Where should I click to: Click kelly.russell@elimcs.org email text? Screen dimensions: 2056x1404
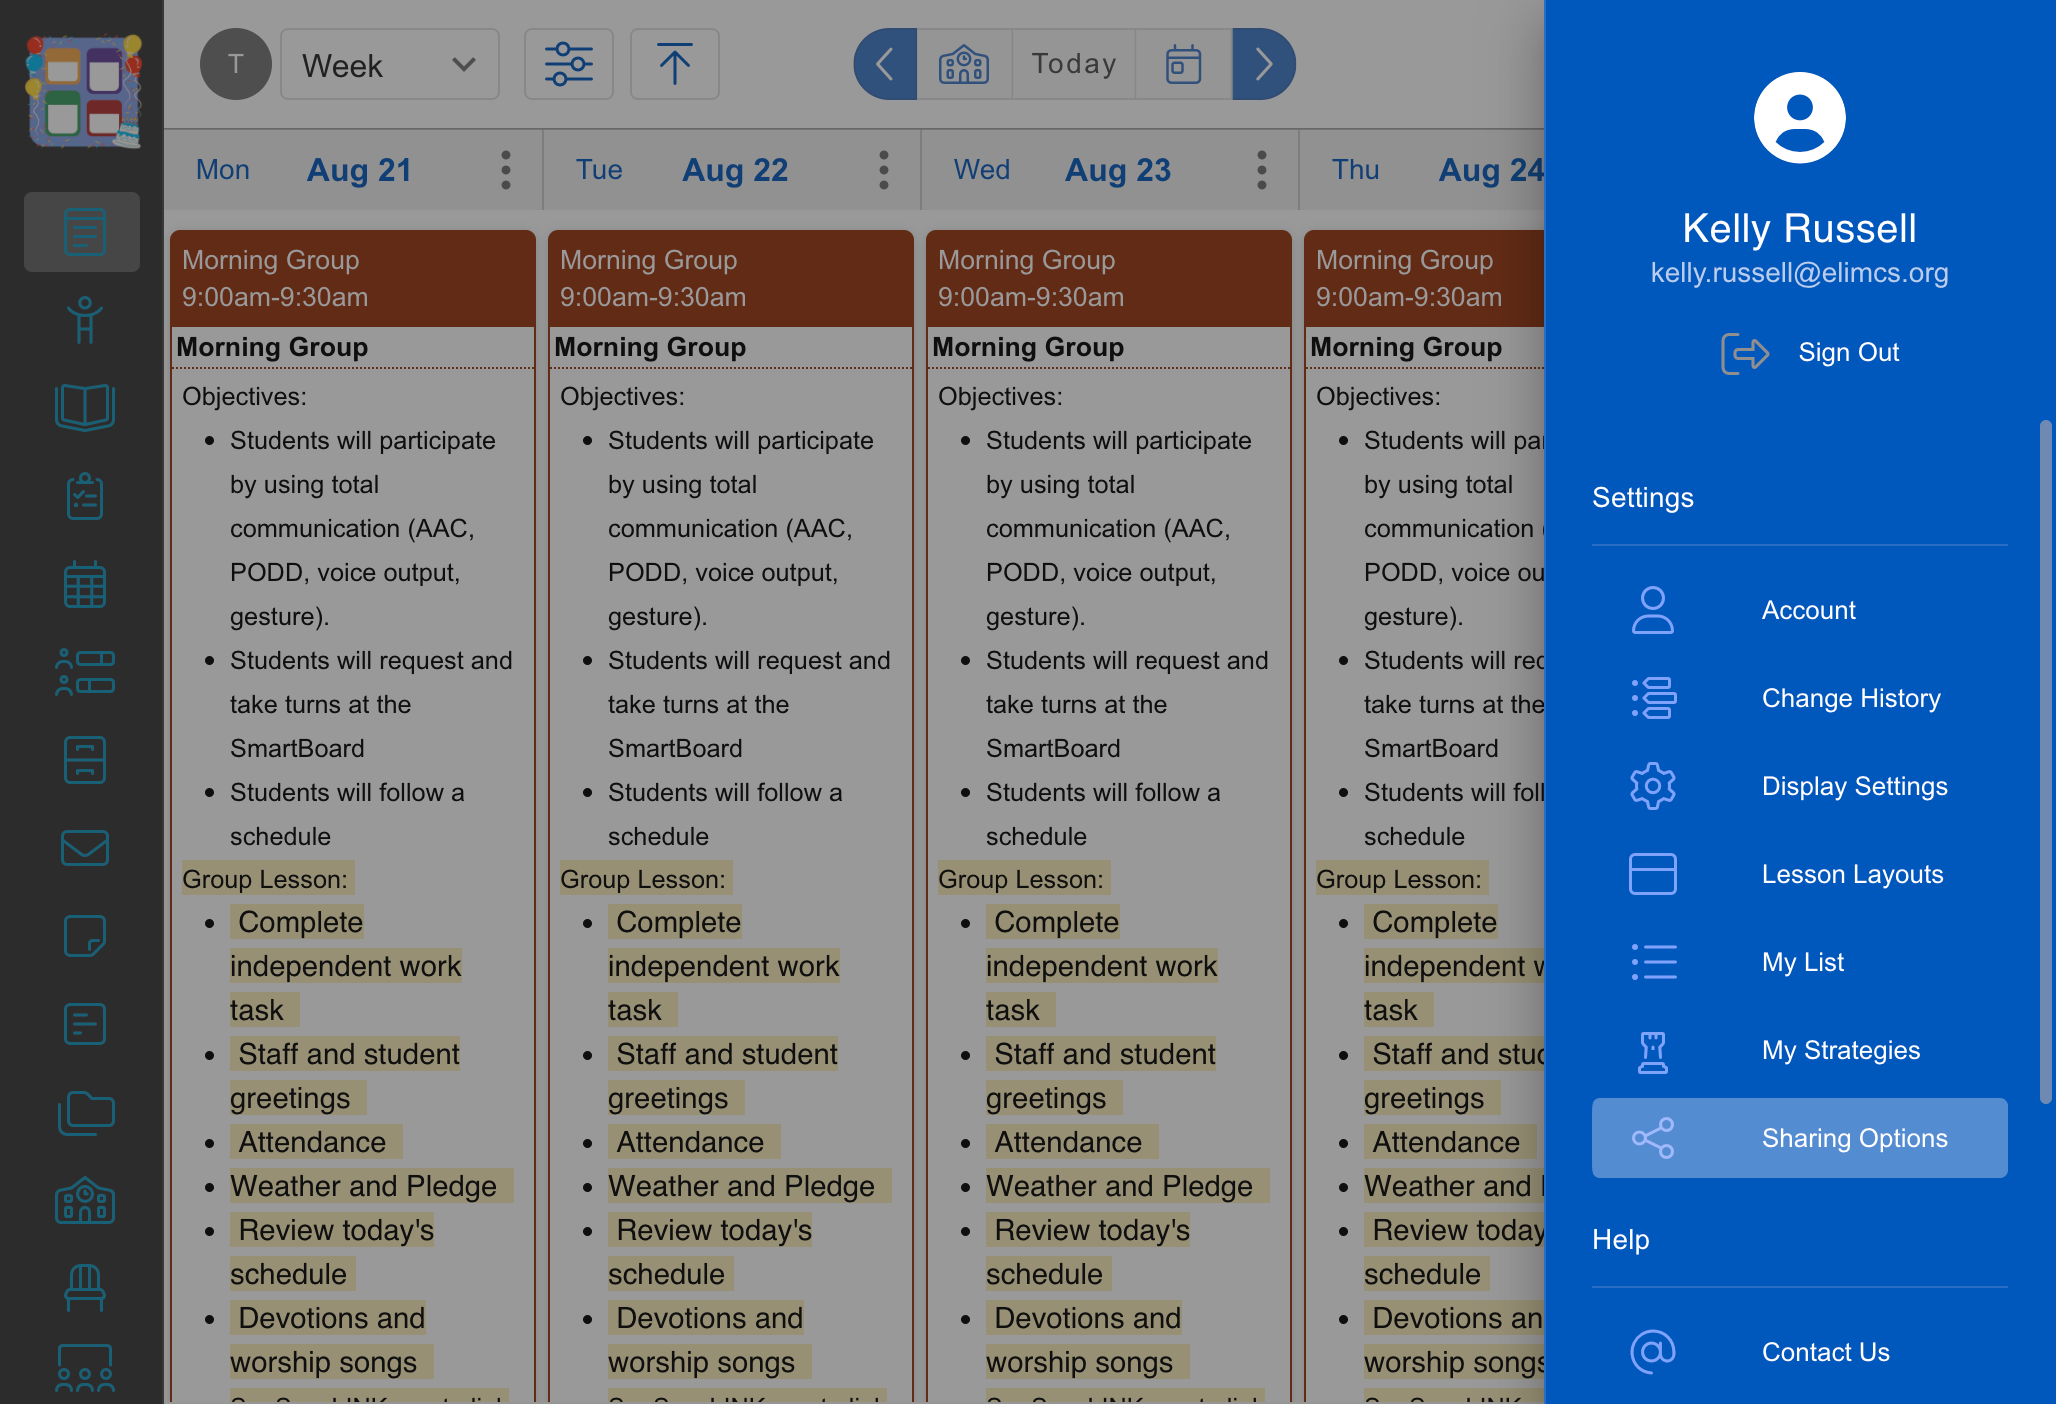pos(1799,273)
